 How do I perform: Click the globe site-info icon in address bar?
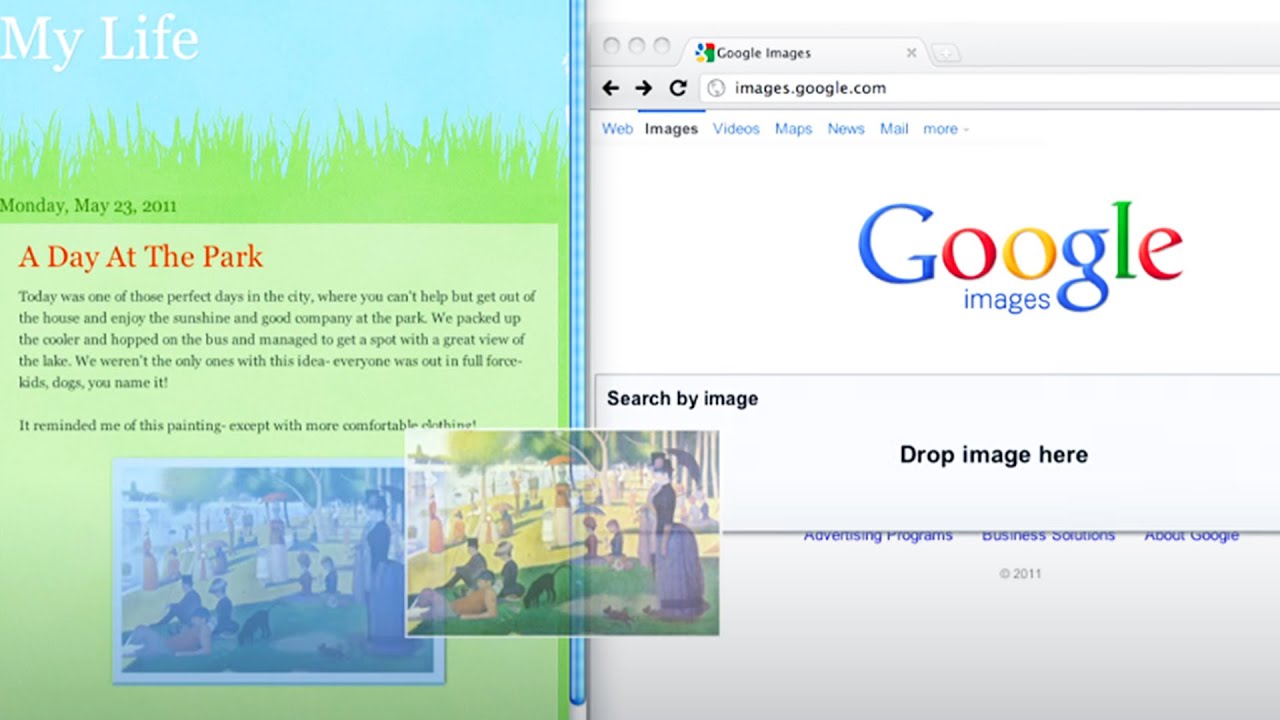tap(716, 88)
